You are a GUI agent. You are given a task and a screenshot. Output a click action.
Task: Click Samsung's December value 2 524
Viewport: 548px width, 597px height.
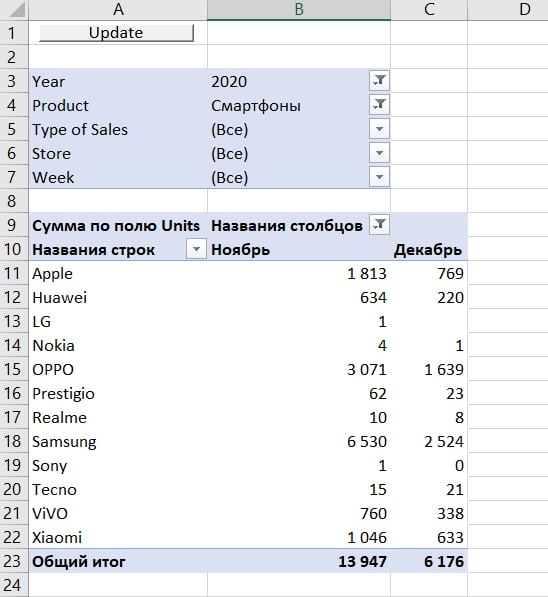pos(429,441)
